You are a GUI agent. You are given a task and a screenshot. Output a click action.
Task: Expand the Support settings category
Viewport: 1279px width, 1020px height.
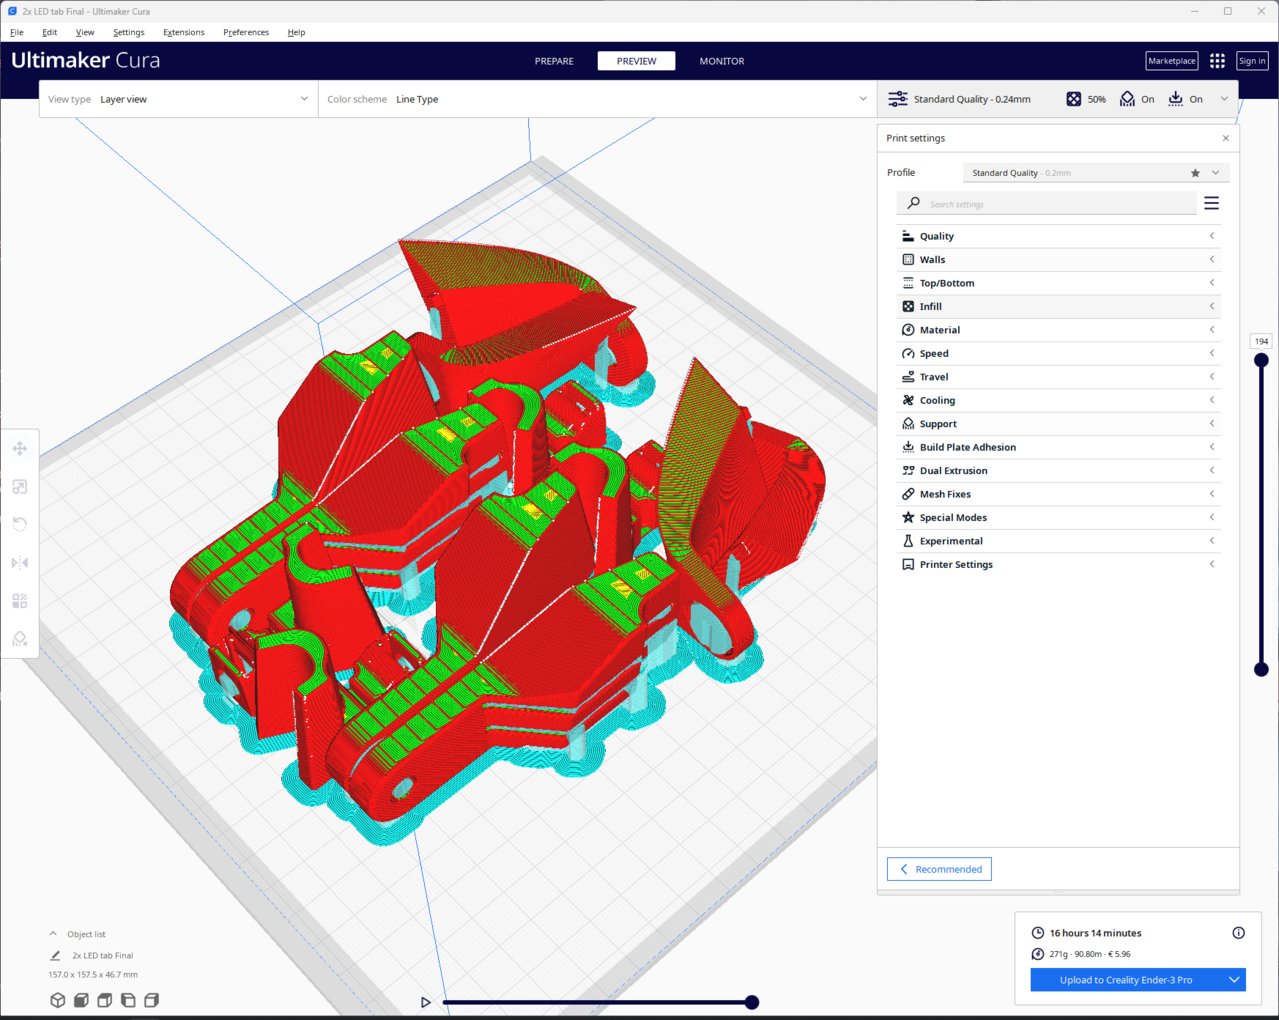[x=1058, y=424]
